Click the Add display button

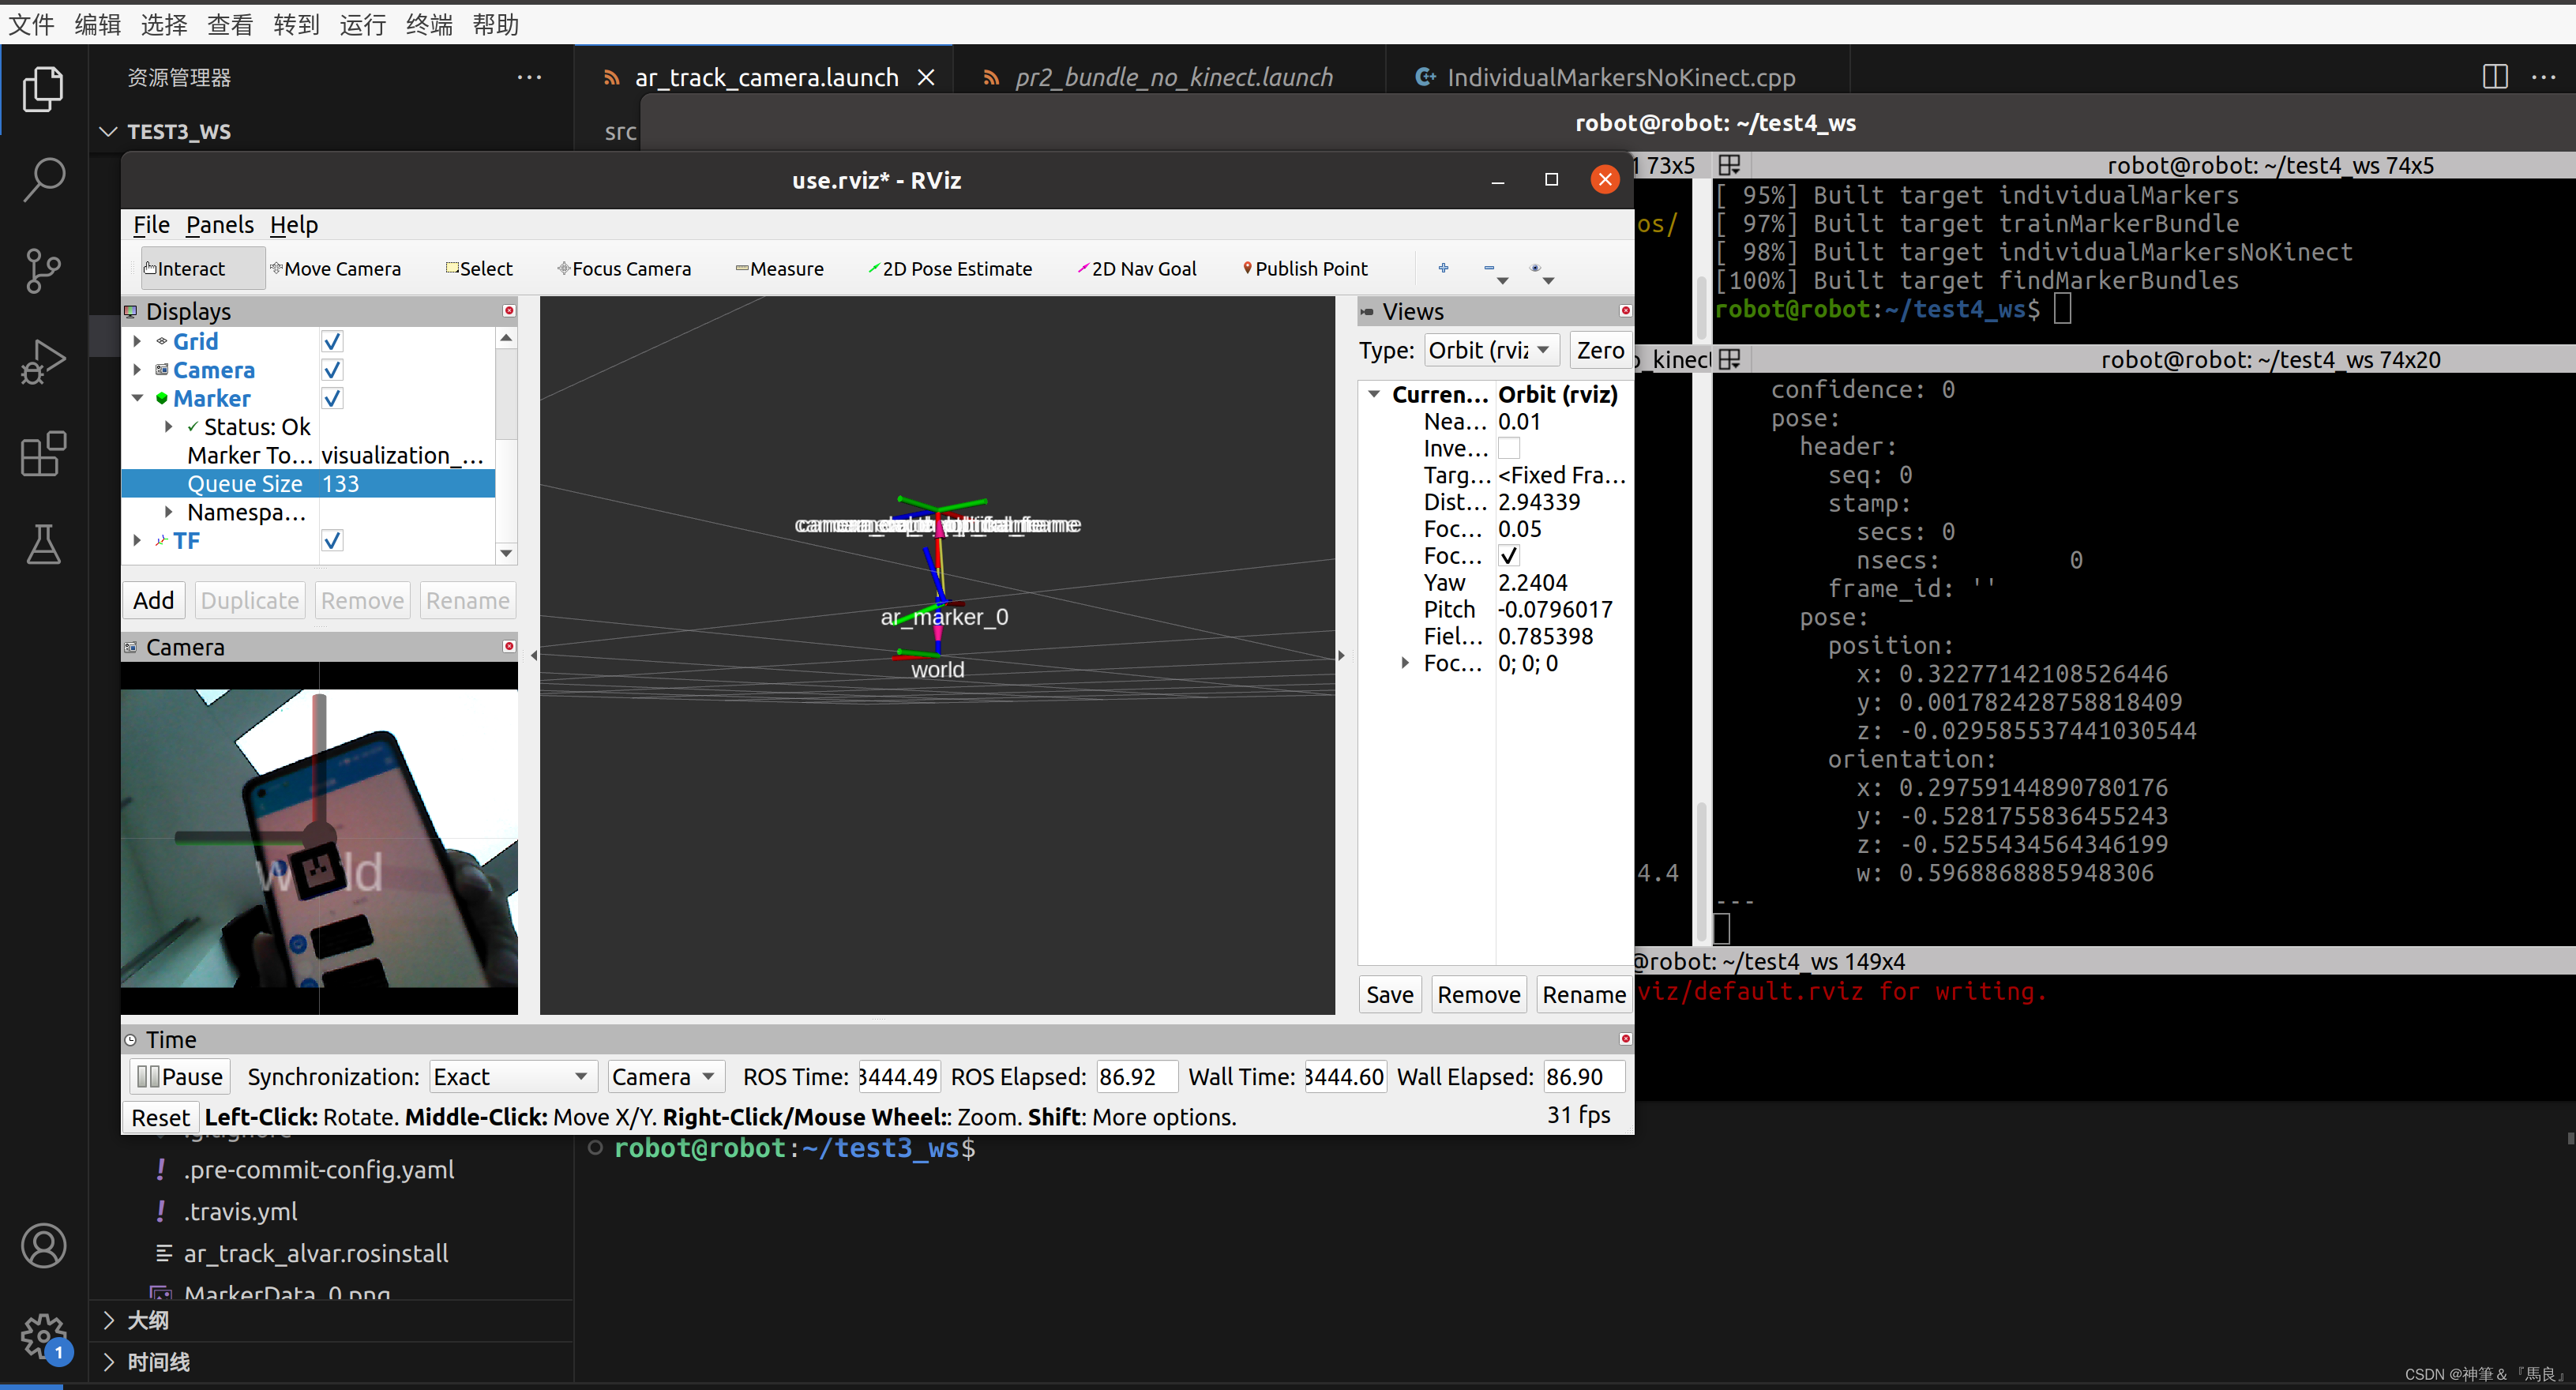(154, 600)
